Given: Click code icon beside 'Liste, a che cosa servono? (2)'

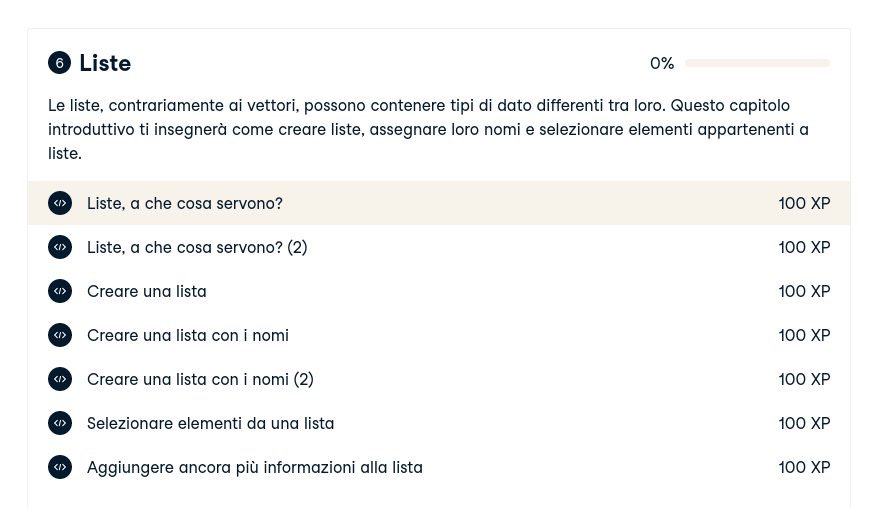Looking at the screenshot, I should (60, 247).
